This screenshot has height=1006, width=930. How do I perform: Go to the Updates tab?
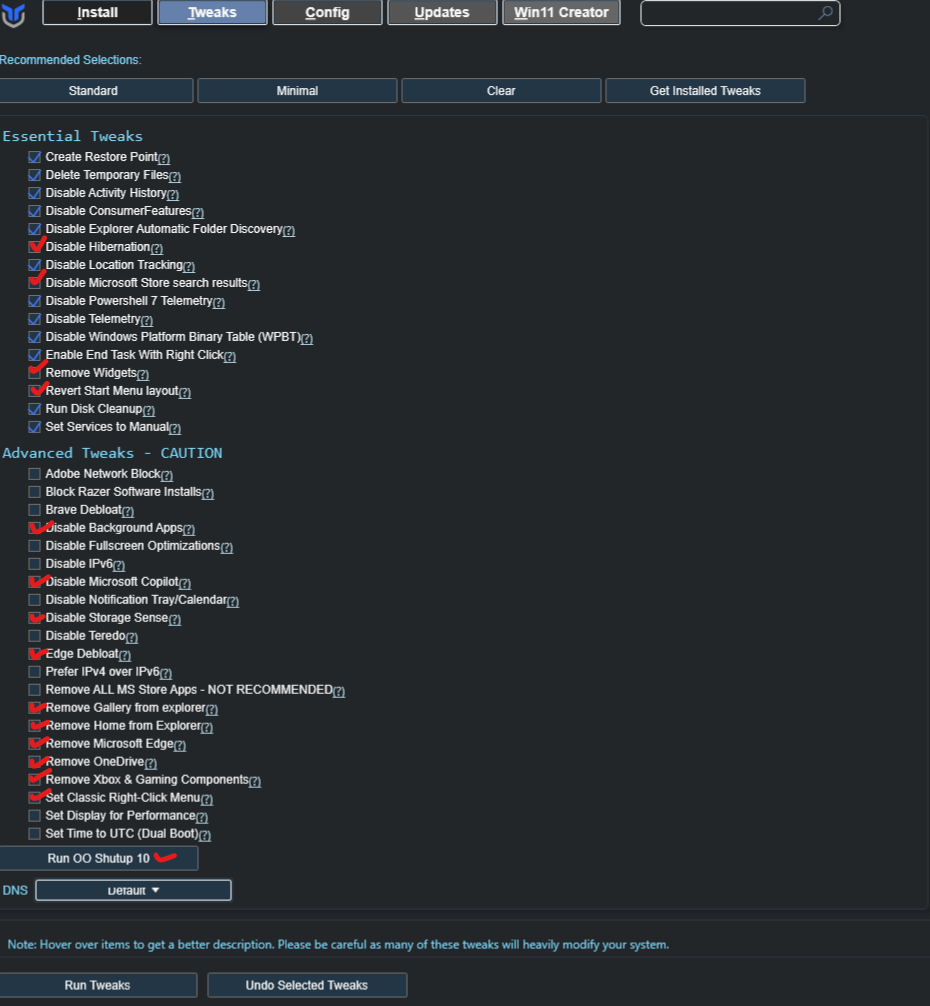tap(442, 12)
